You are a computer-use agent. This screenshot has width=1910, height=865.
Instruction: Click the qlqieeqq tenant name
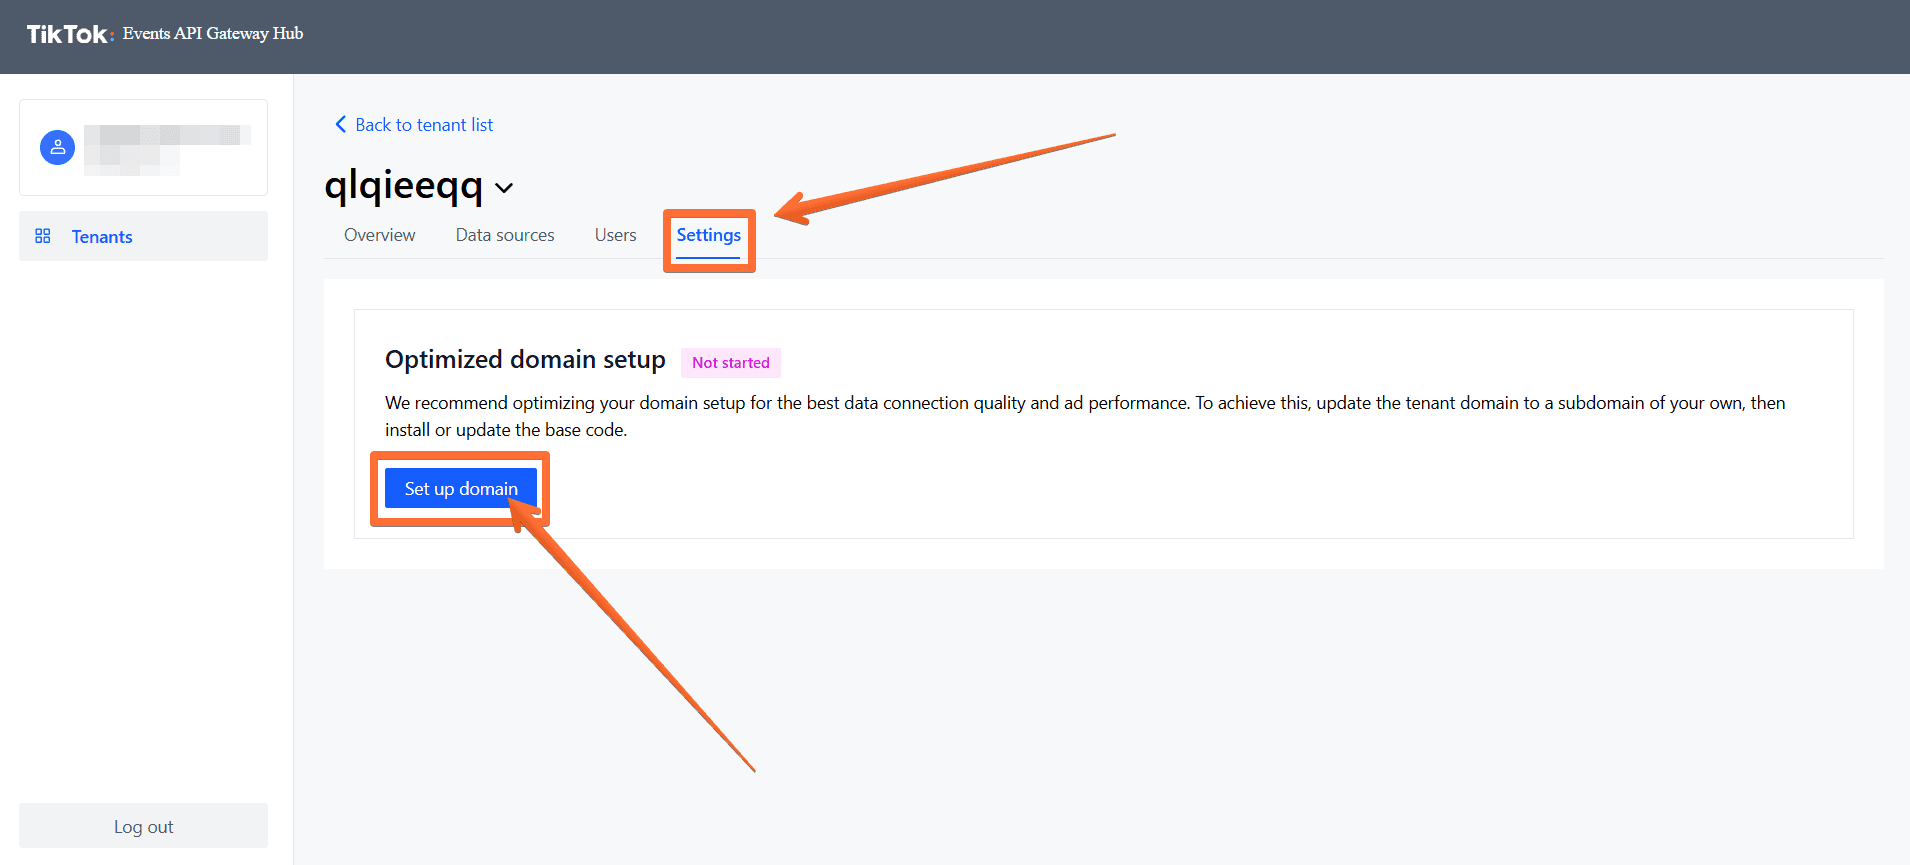point(404,186)
